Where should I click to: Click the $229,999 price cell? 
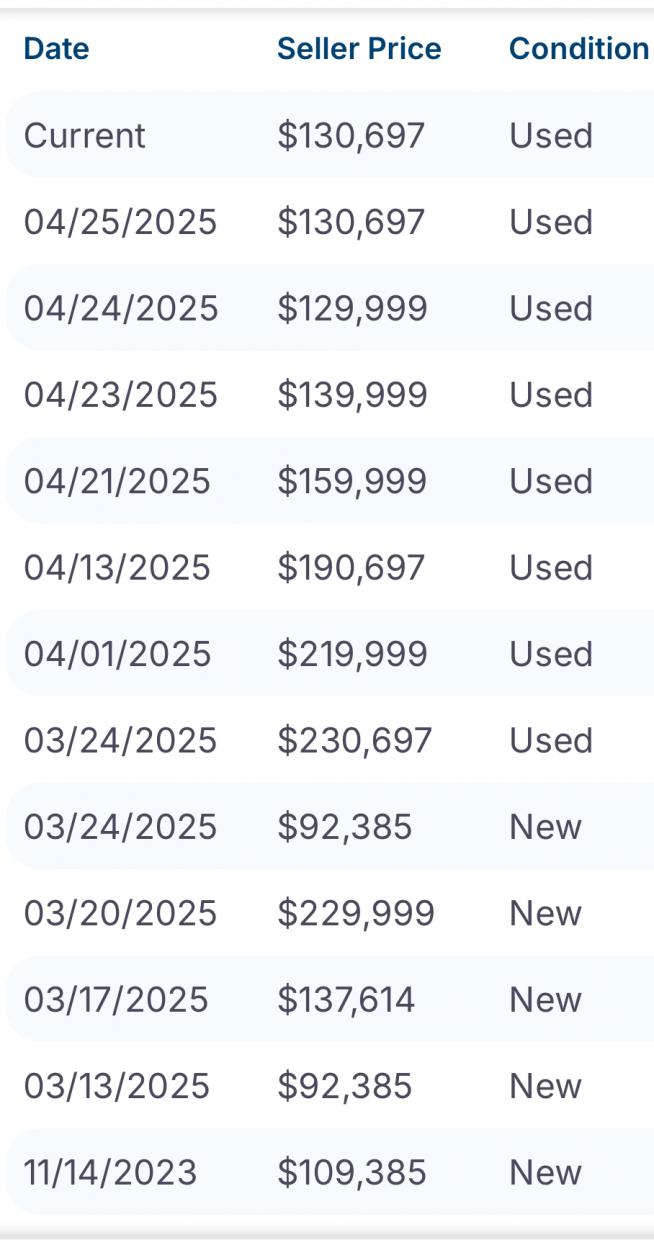[x=356, y=913]
